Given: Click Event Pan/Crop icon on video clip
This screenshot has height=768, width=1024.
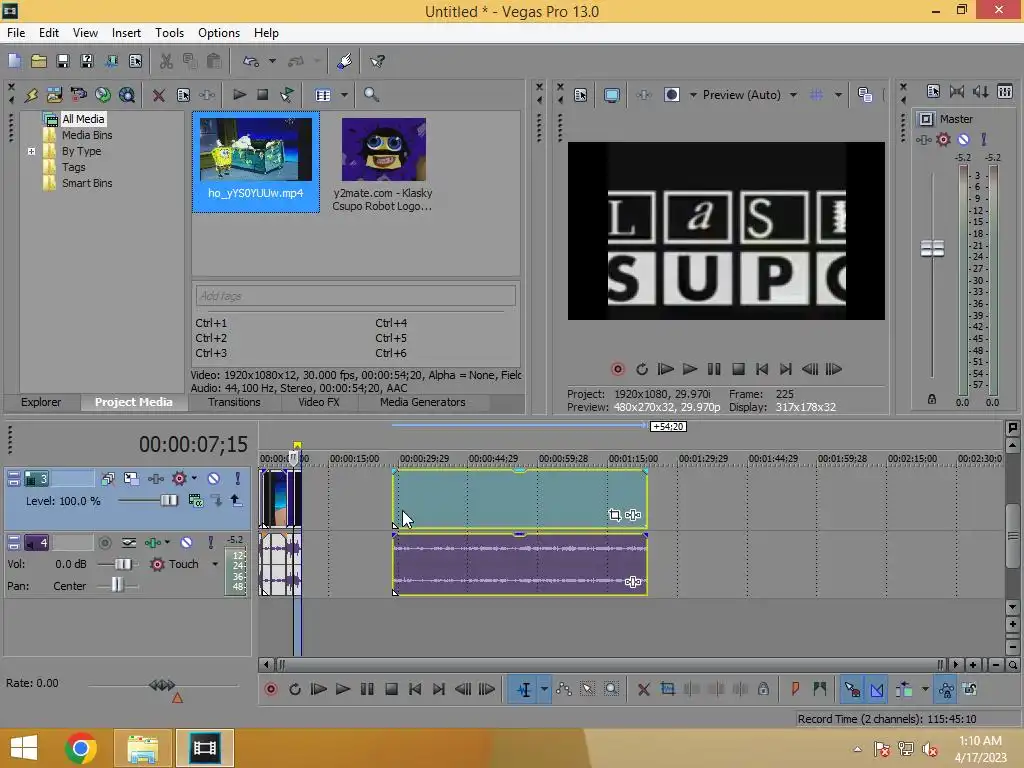Looking at the screenshot, I should (615, 515).
